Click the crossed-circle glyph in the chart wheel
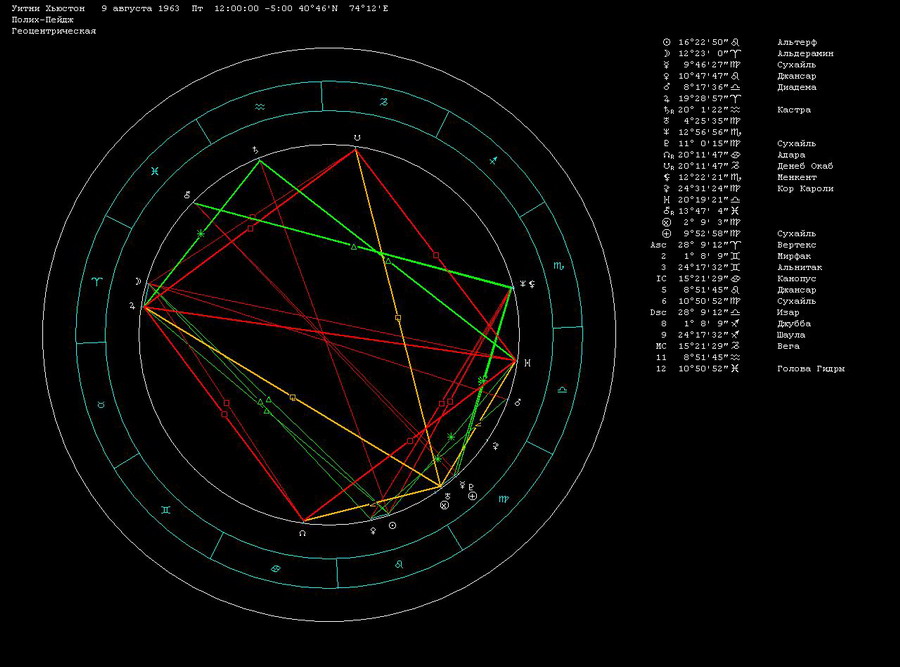Screen dimensions: 900x667 [444, 505]
